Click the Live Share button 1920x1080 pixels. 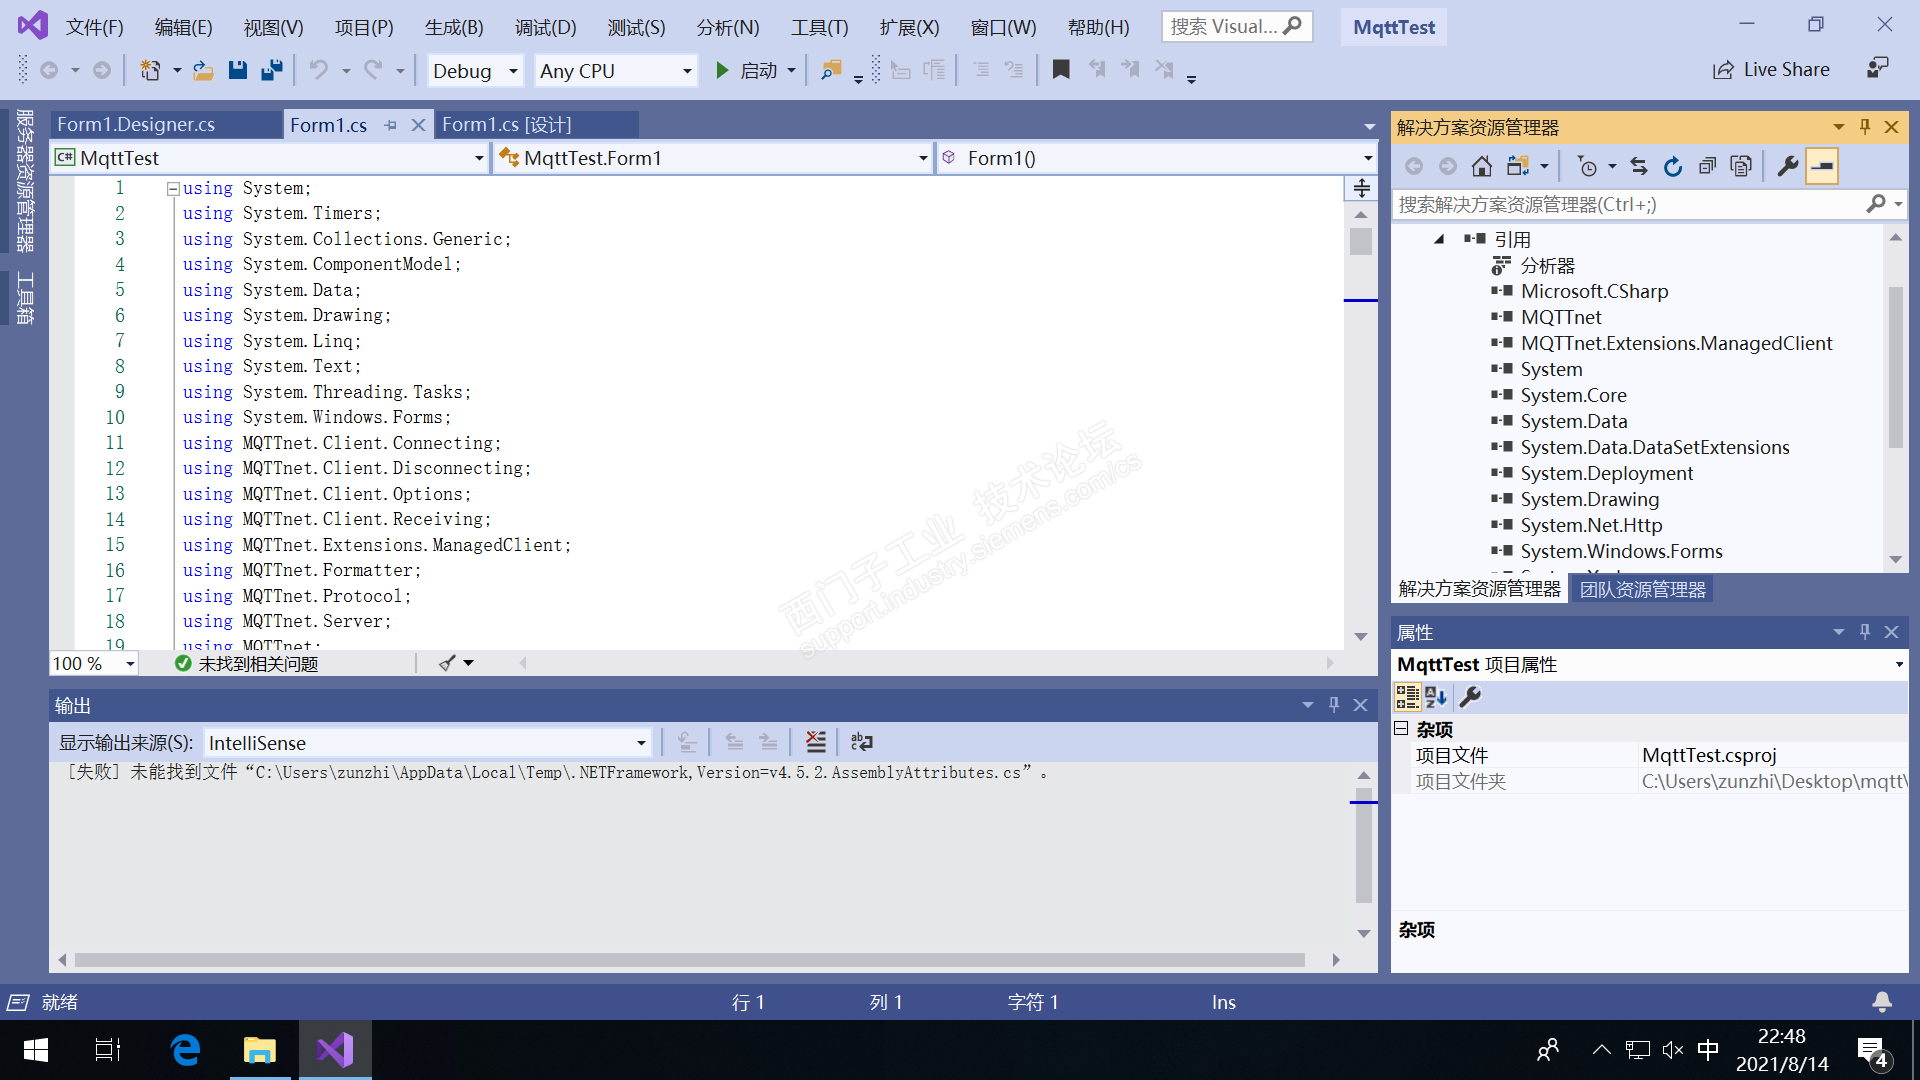click(1771, 70)
